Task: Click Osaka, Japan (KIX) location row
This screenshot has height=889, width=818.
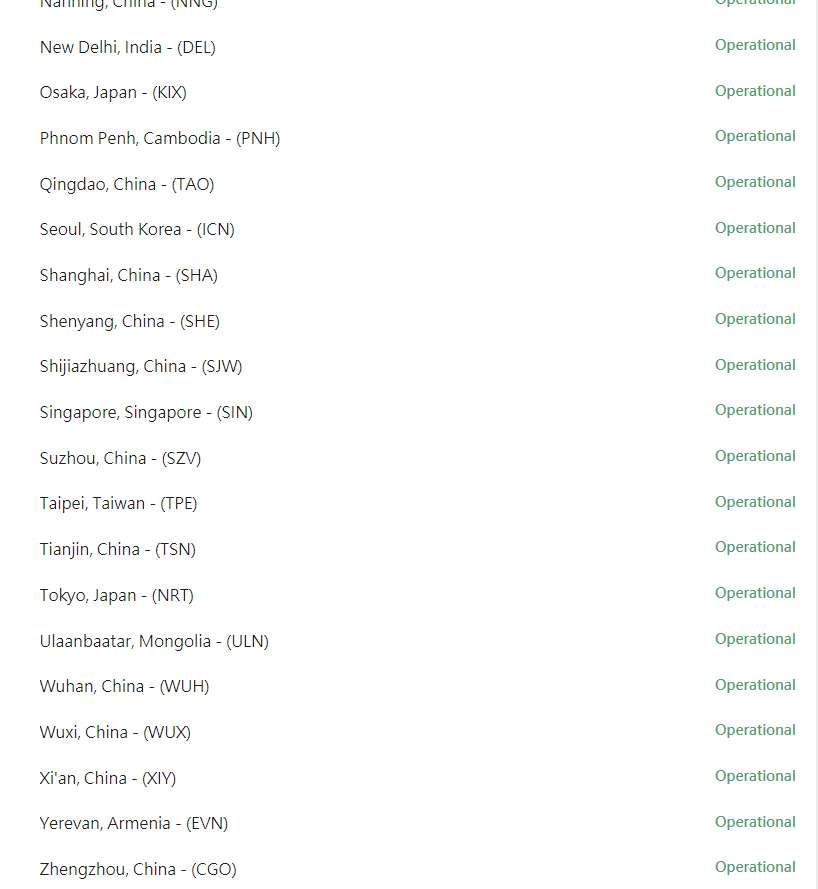Action: [x=113, y=92]
